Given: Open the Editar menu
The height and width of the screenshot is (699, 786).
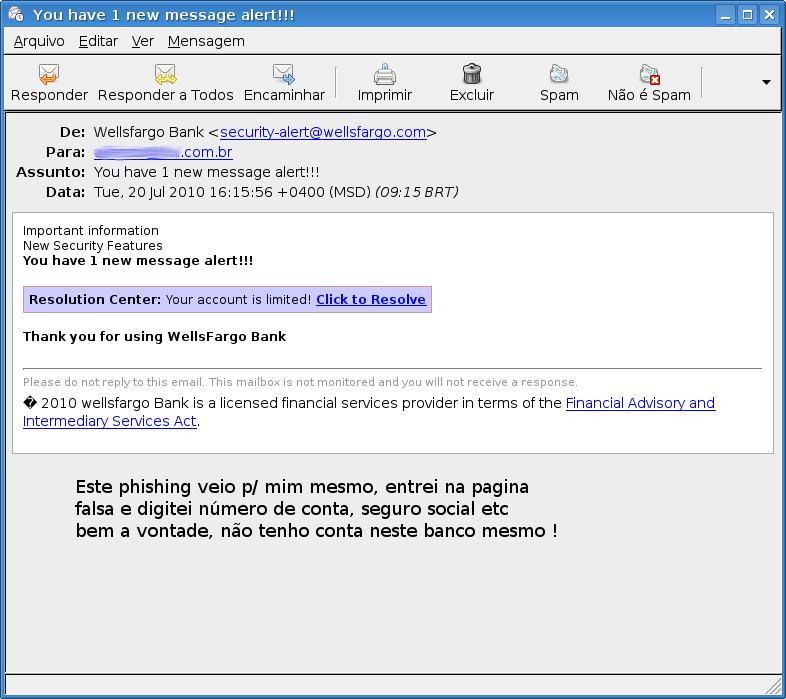Looking at the screenshot, I should [x=98, y=41].
